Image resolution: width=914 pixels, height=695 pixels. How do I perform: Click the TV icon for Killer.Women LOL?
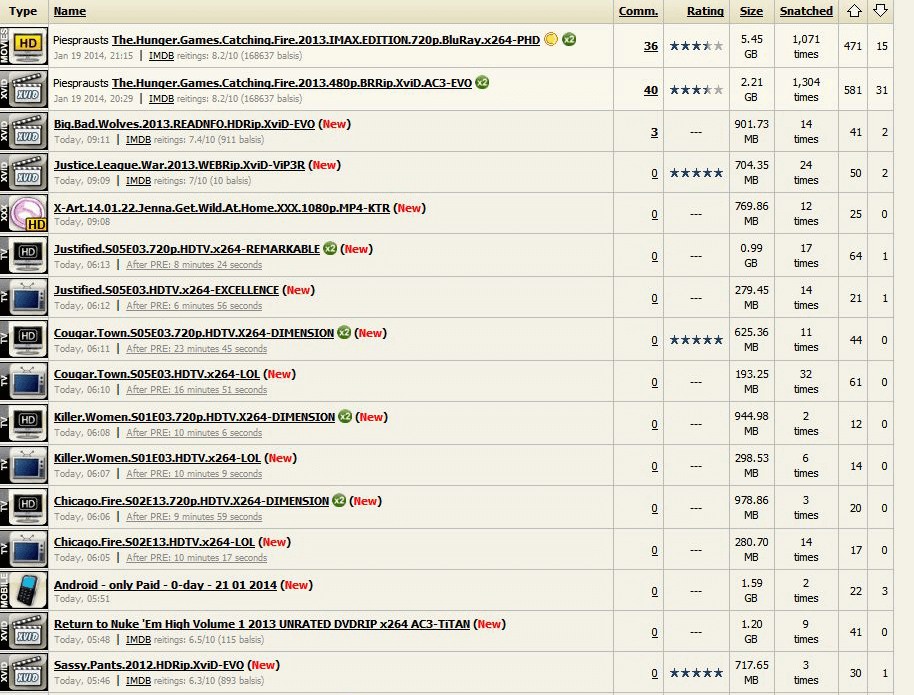tap(24, 466)
